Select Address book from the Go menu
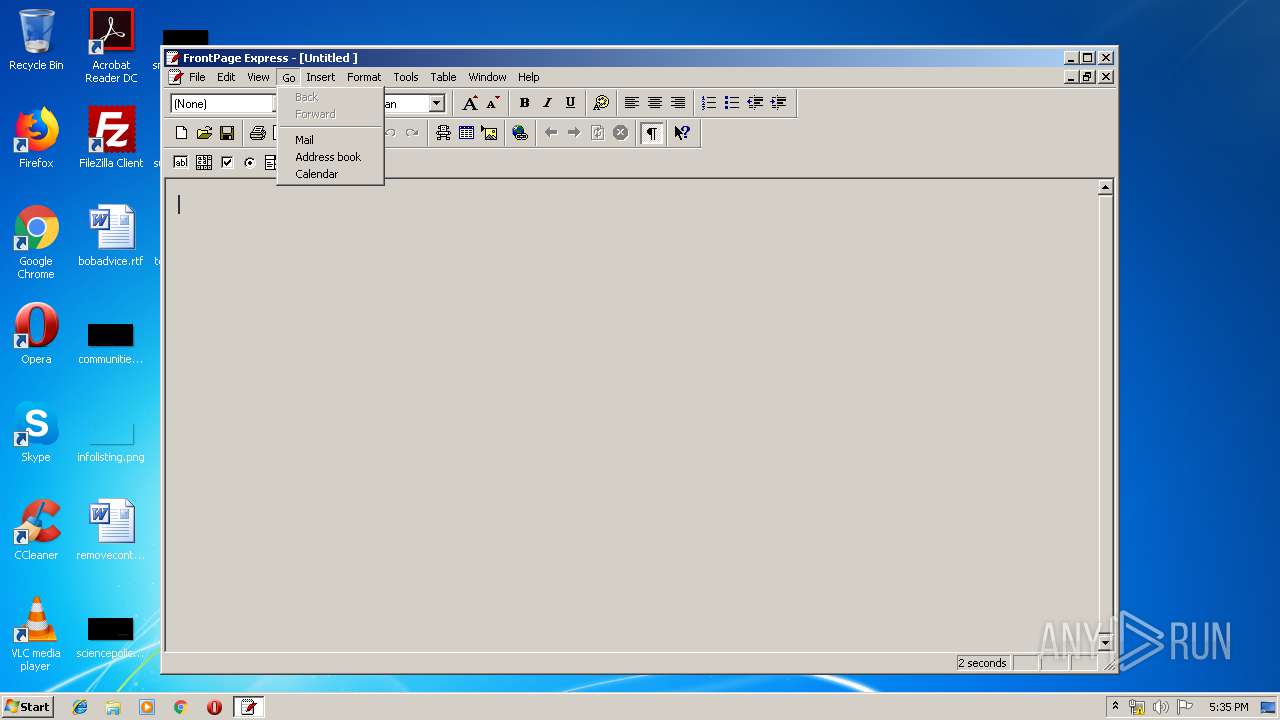This screenshot has width=1280, height=720. pyautogui.click(x=330, y=157)
